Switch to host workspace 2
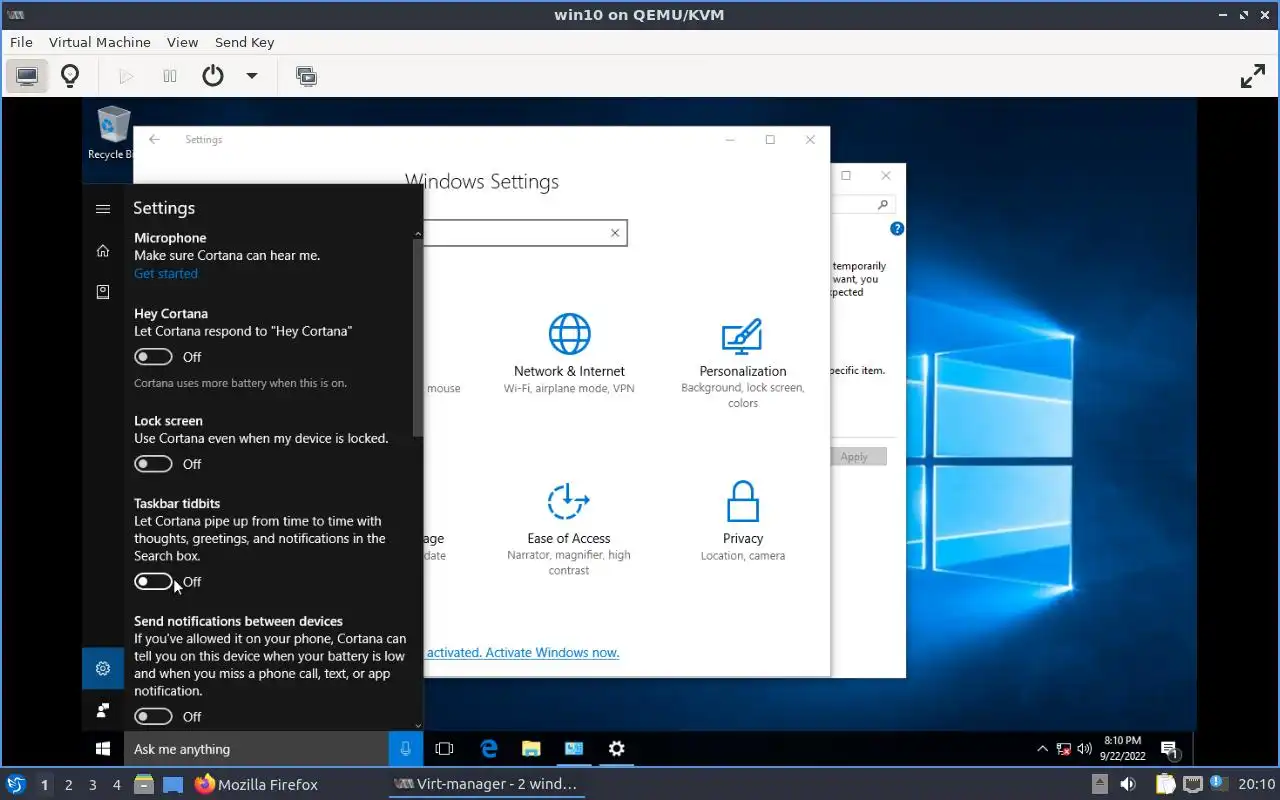Screen dimensions: 1280x800 [x=69, y=785]
